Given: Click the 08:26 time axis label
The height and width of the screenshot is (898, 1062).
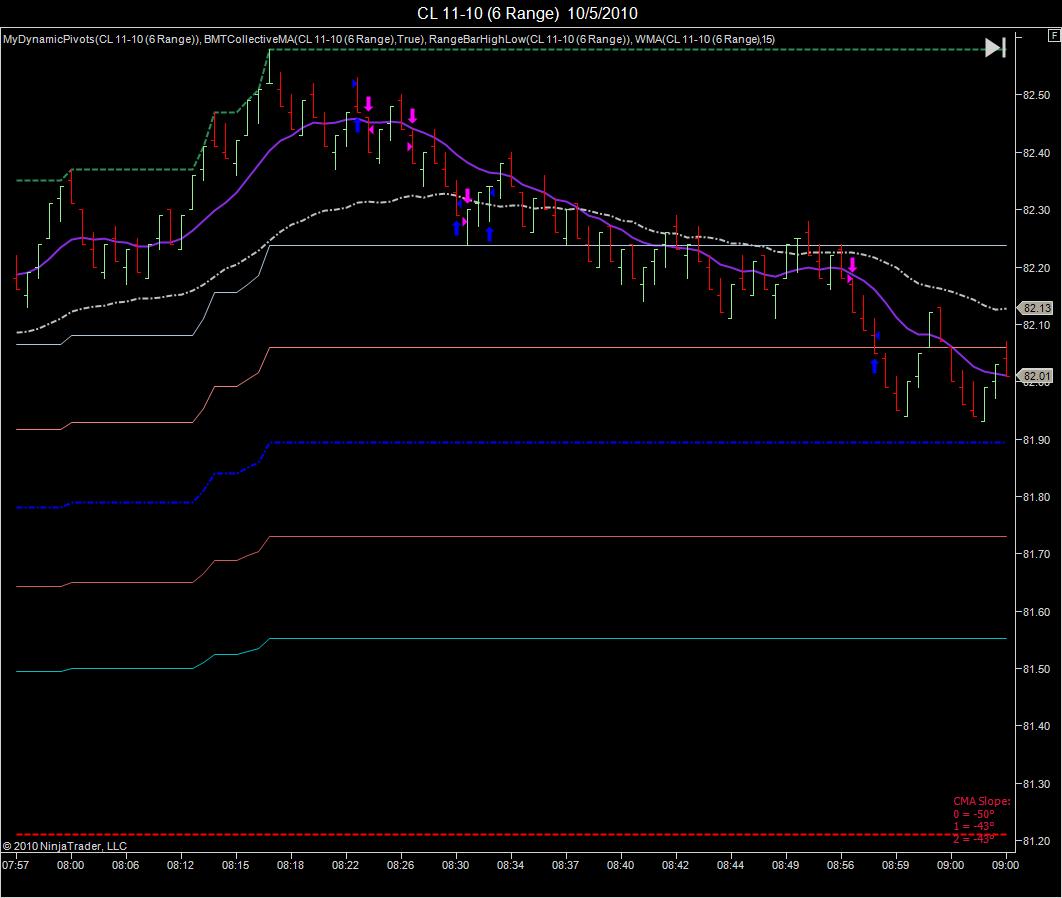Looking at the screenshot, I should point(400,865).
